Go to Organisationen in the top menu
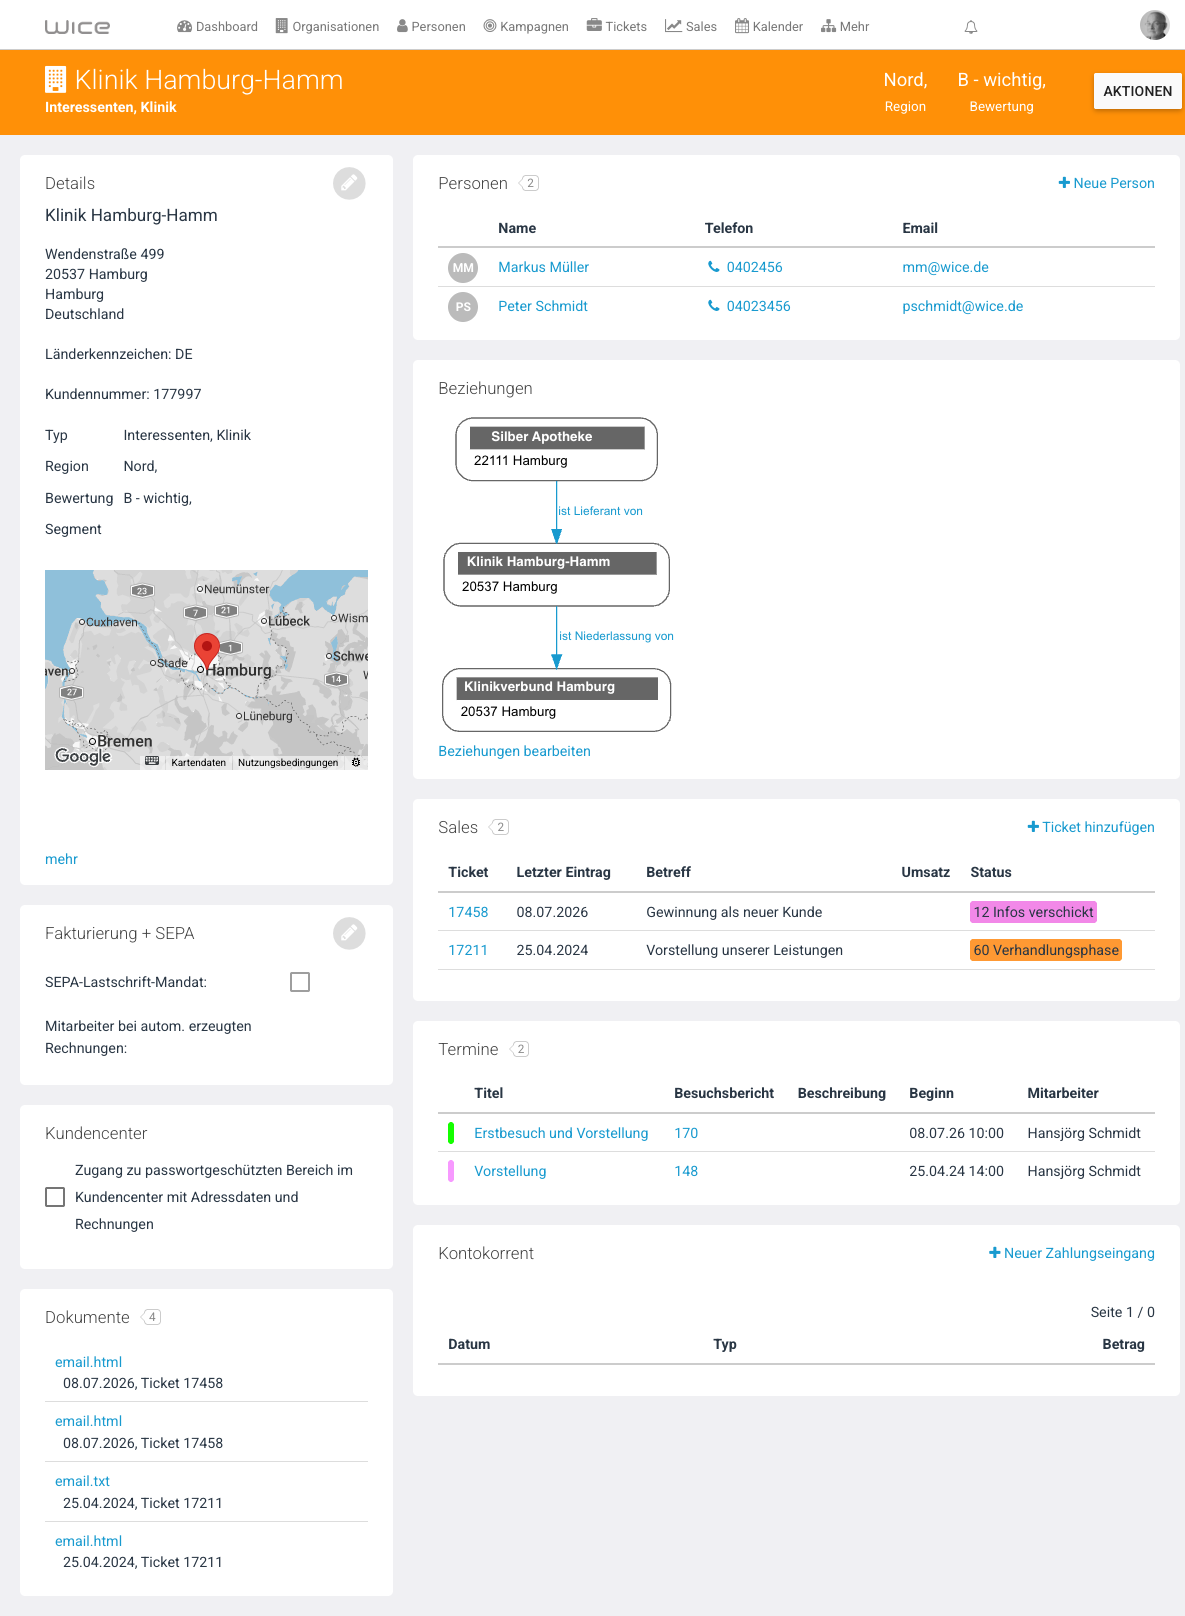 tap(327, 27)
